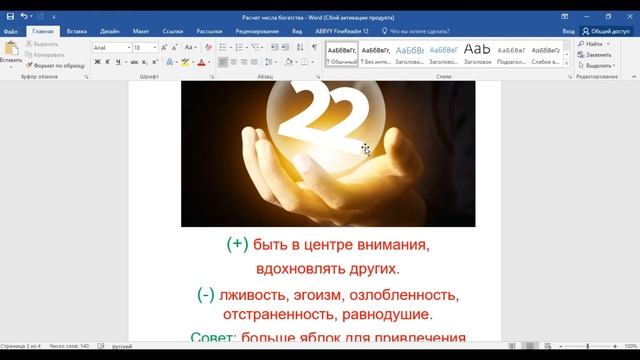This screenshot has width=640, height=360.
Task: Toggle bold (Ж) formatting
Action: [x=97, y=62]
